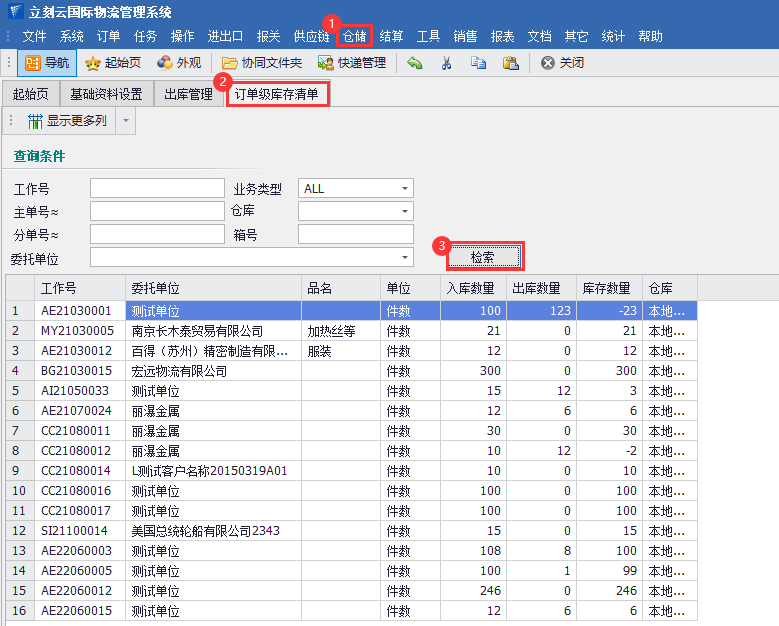The image size is (779, 626).
Task: Click the green undo arrow icon
Action: (x=415, y=63)
